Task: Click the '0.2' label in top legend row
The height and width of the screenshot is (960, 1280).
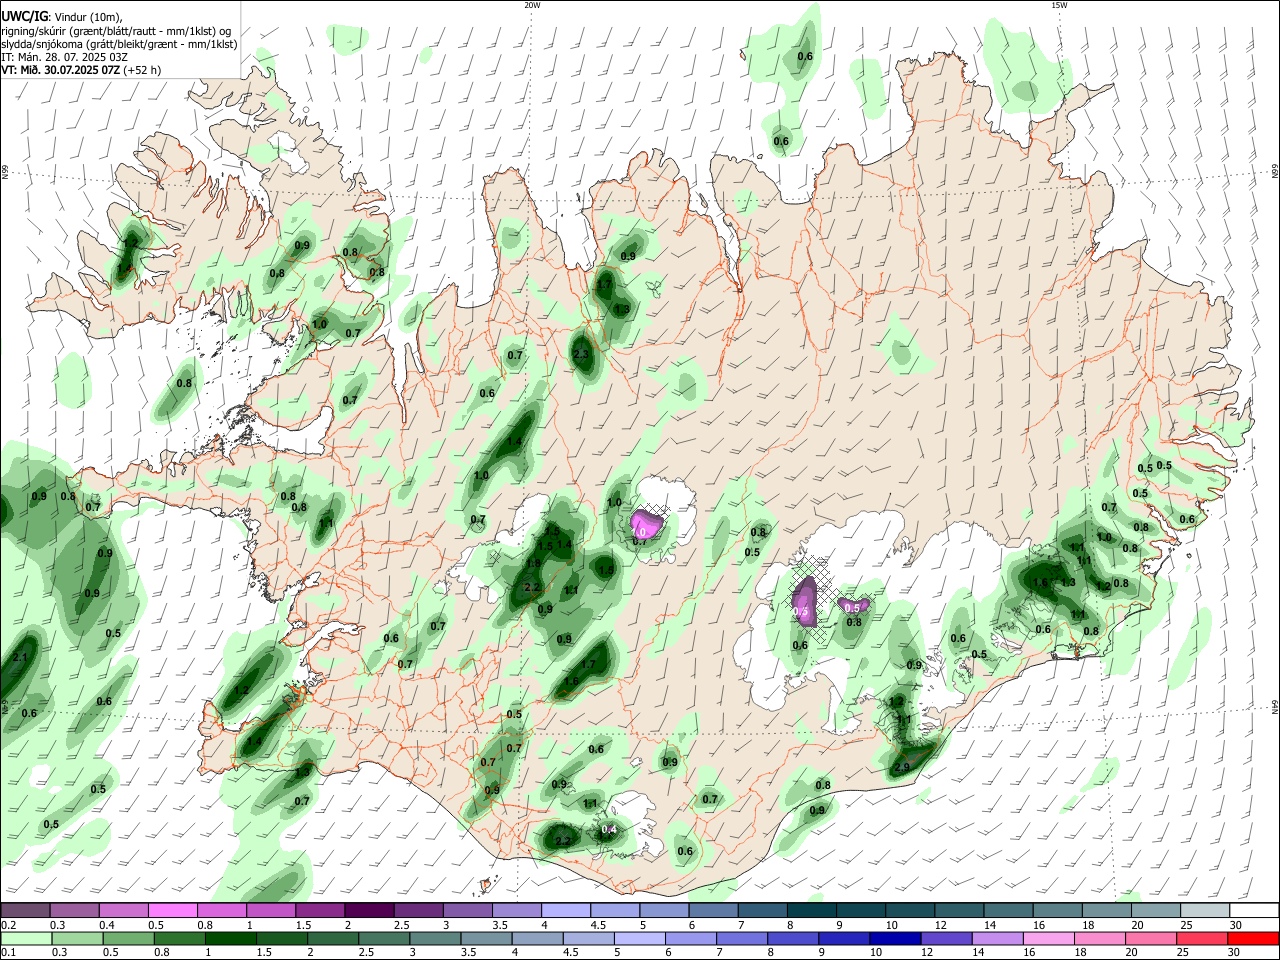Action: coord(8,925)
